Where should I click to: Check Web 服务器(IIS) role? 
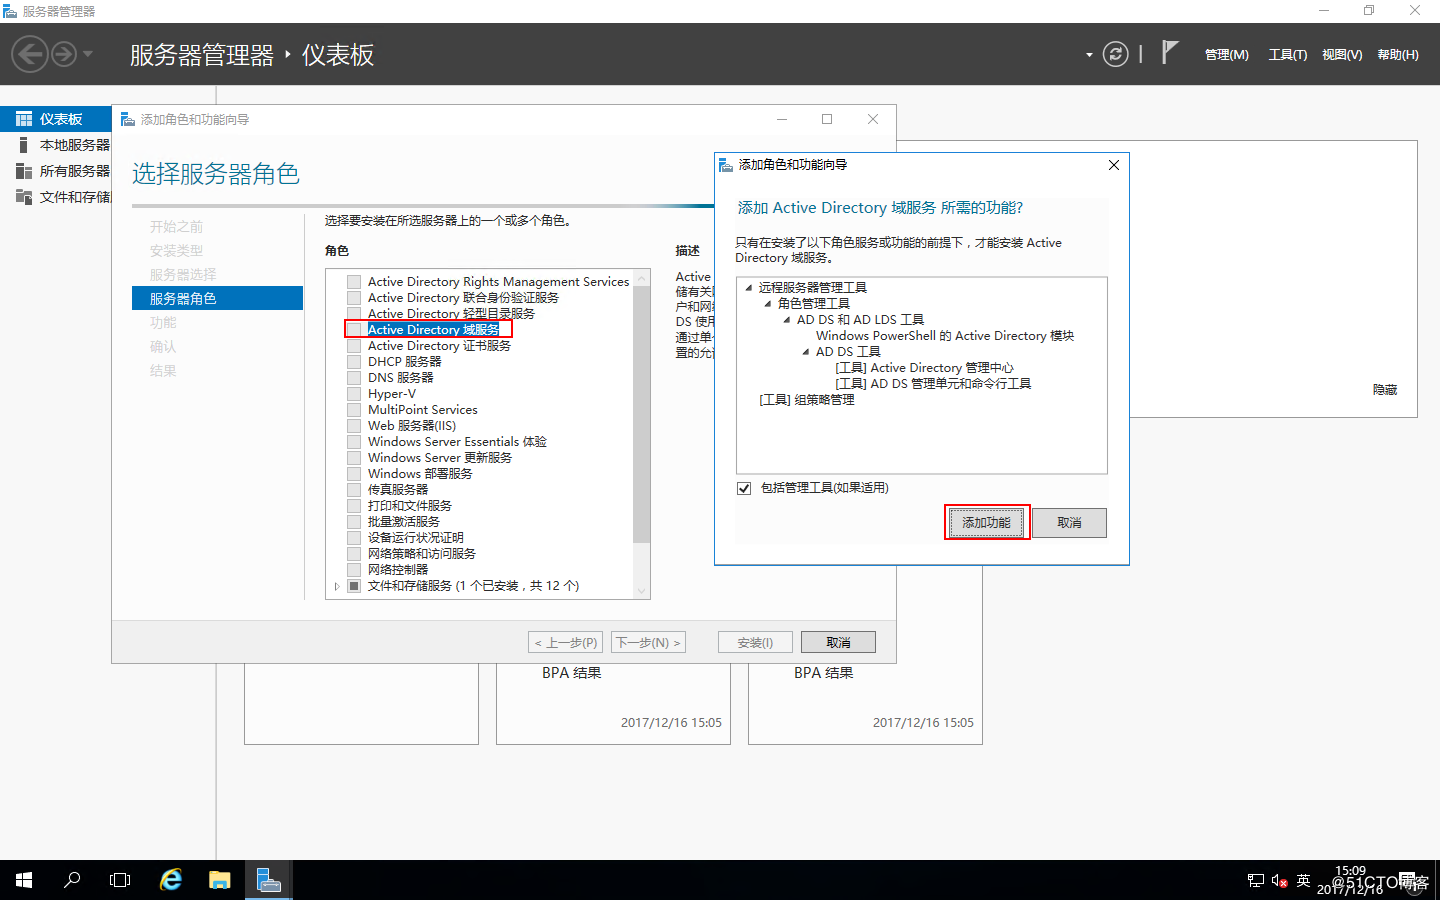point(354,426)
